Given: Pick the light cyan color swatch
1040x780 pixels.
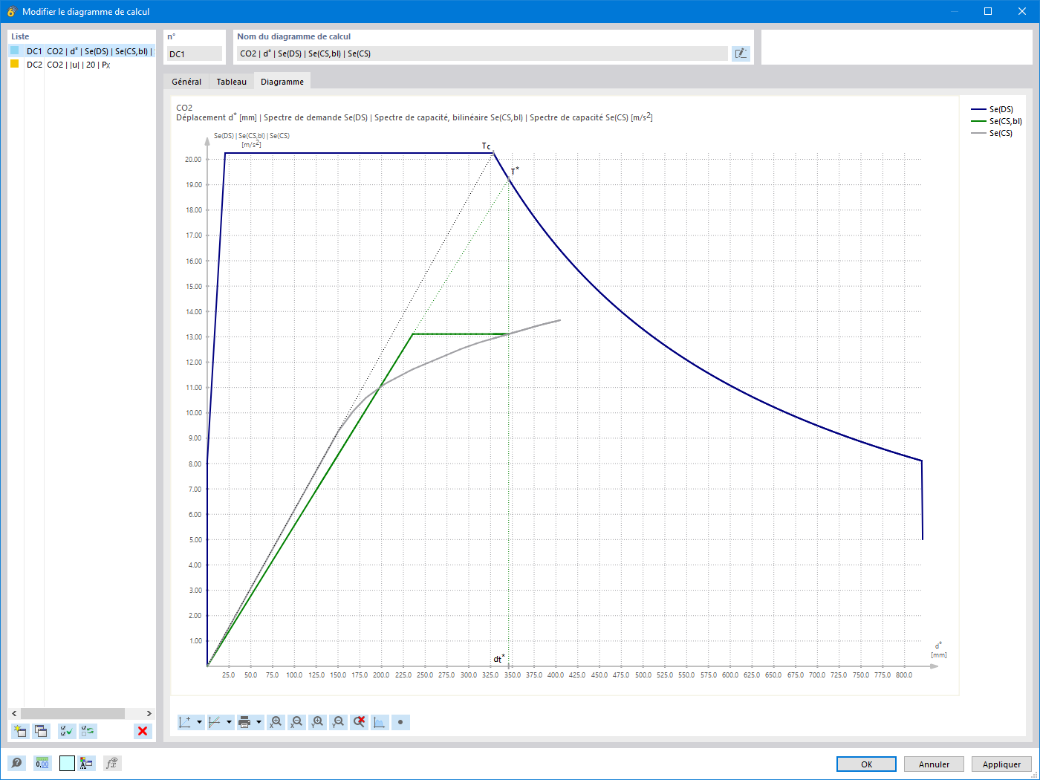Looking at the screenshot, I should pyautogui.click(x=67, y=763).
